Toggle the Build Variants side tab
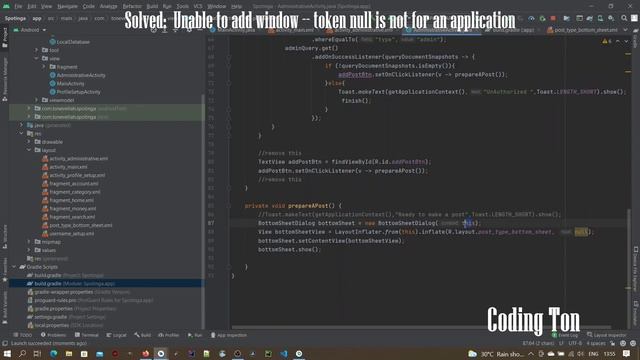The image size is (640, 360). click(x=4, y=307)
